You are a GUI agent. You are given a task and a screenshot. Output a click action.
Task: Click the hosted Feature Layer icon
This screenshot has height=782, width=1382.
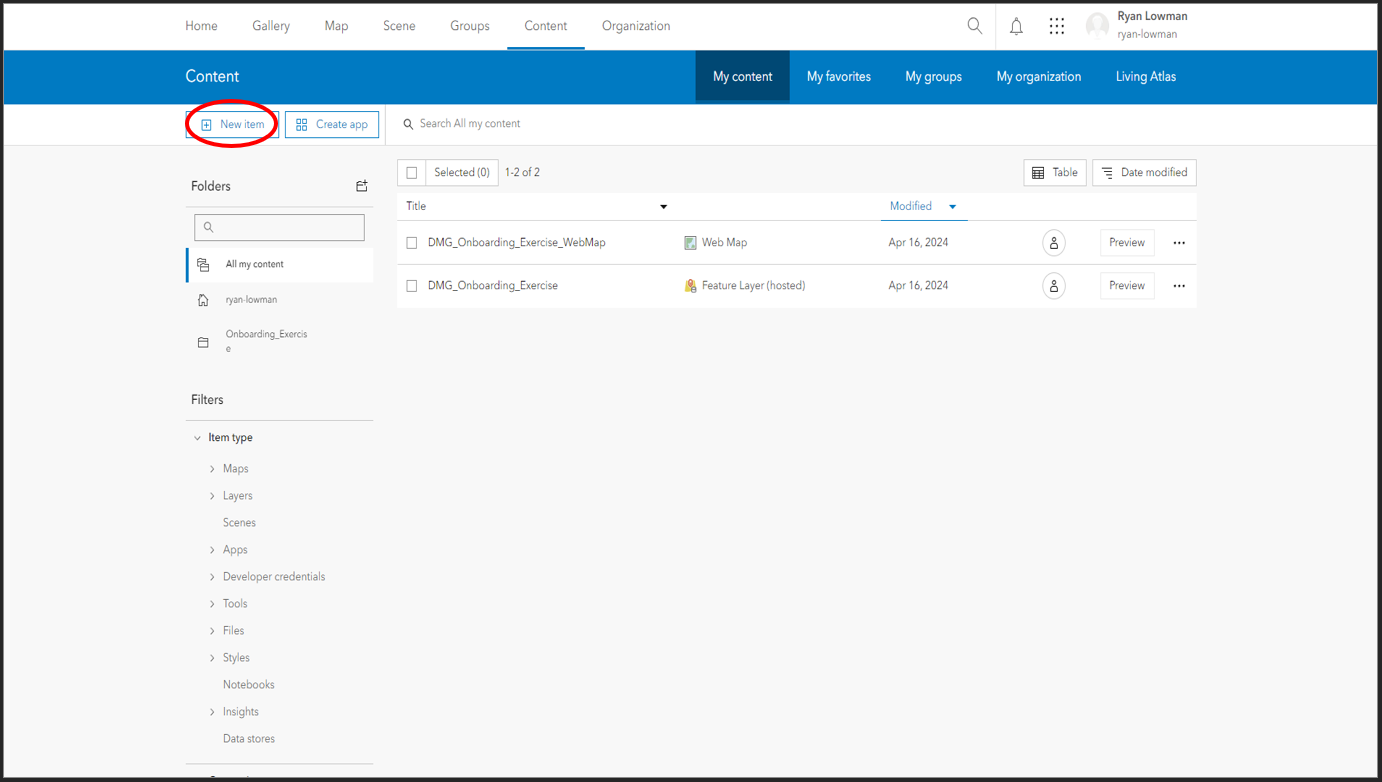[x=690, y=285]
